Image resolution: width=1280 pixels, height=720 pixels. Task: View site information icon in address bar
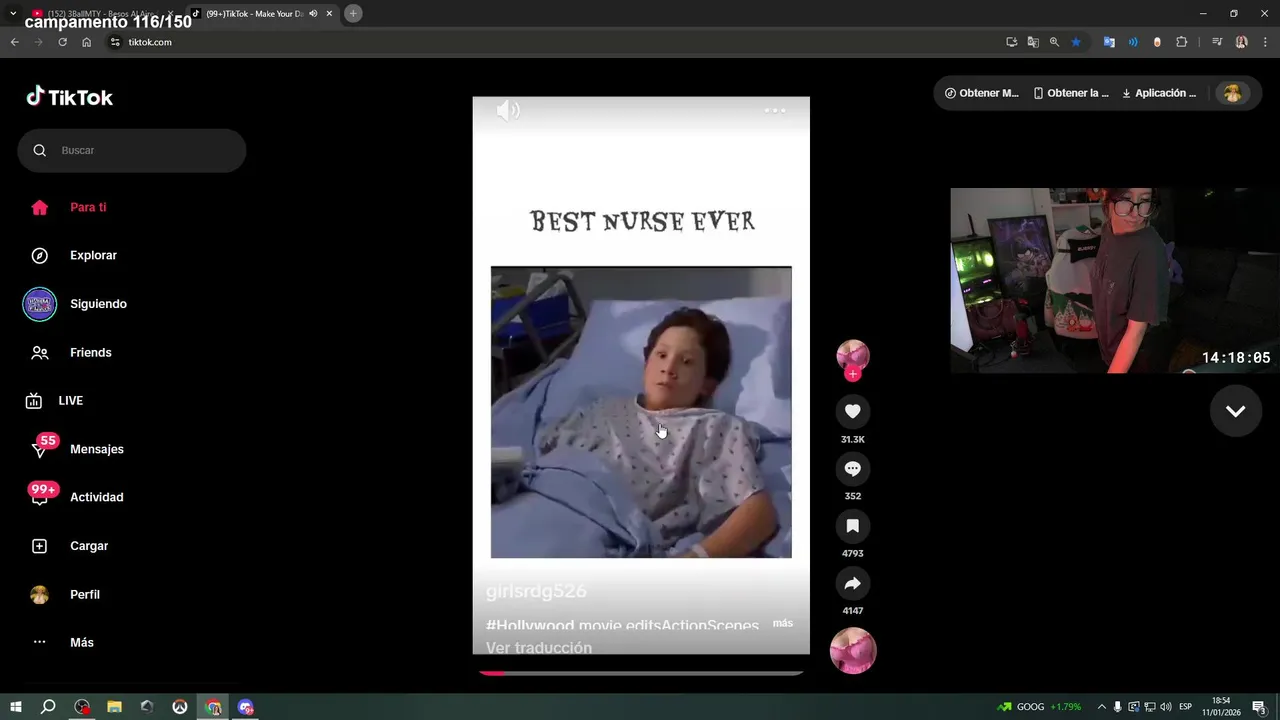(x=115, y=42)
